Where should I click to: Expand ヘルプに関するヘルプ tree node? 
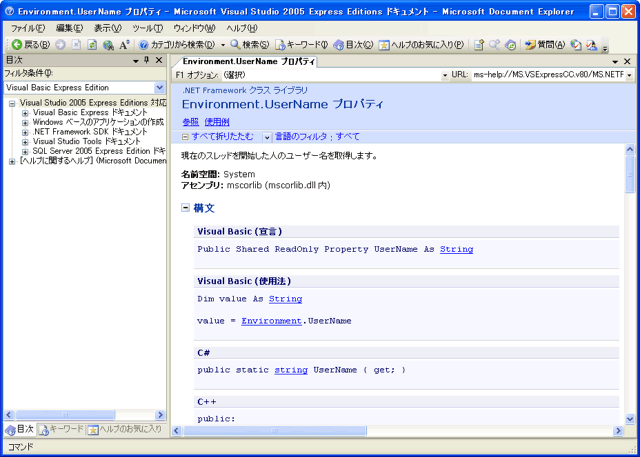tap(12, 162)
